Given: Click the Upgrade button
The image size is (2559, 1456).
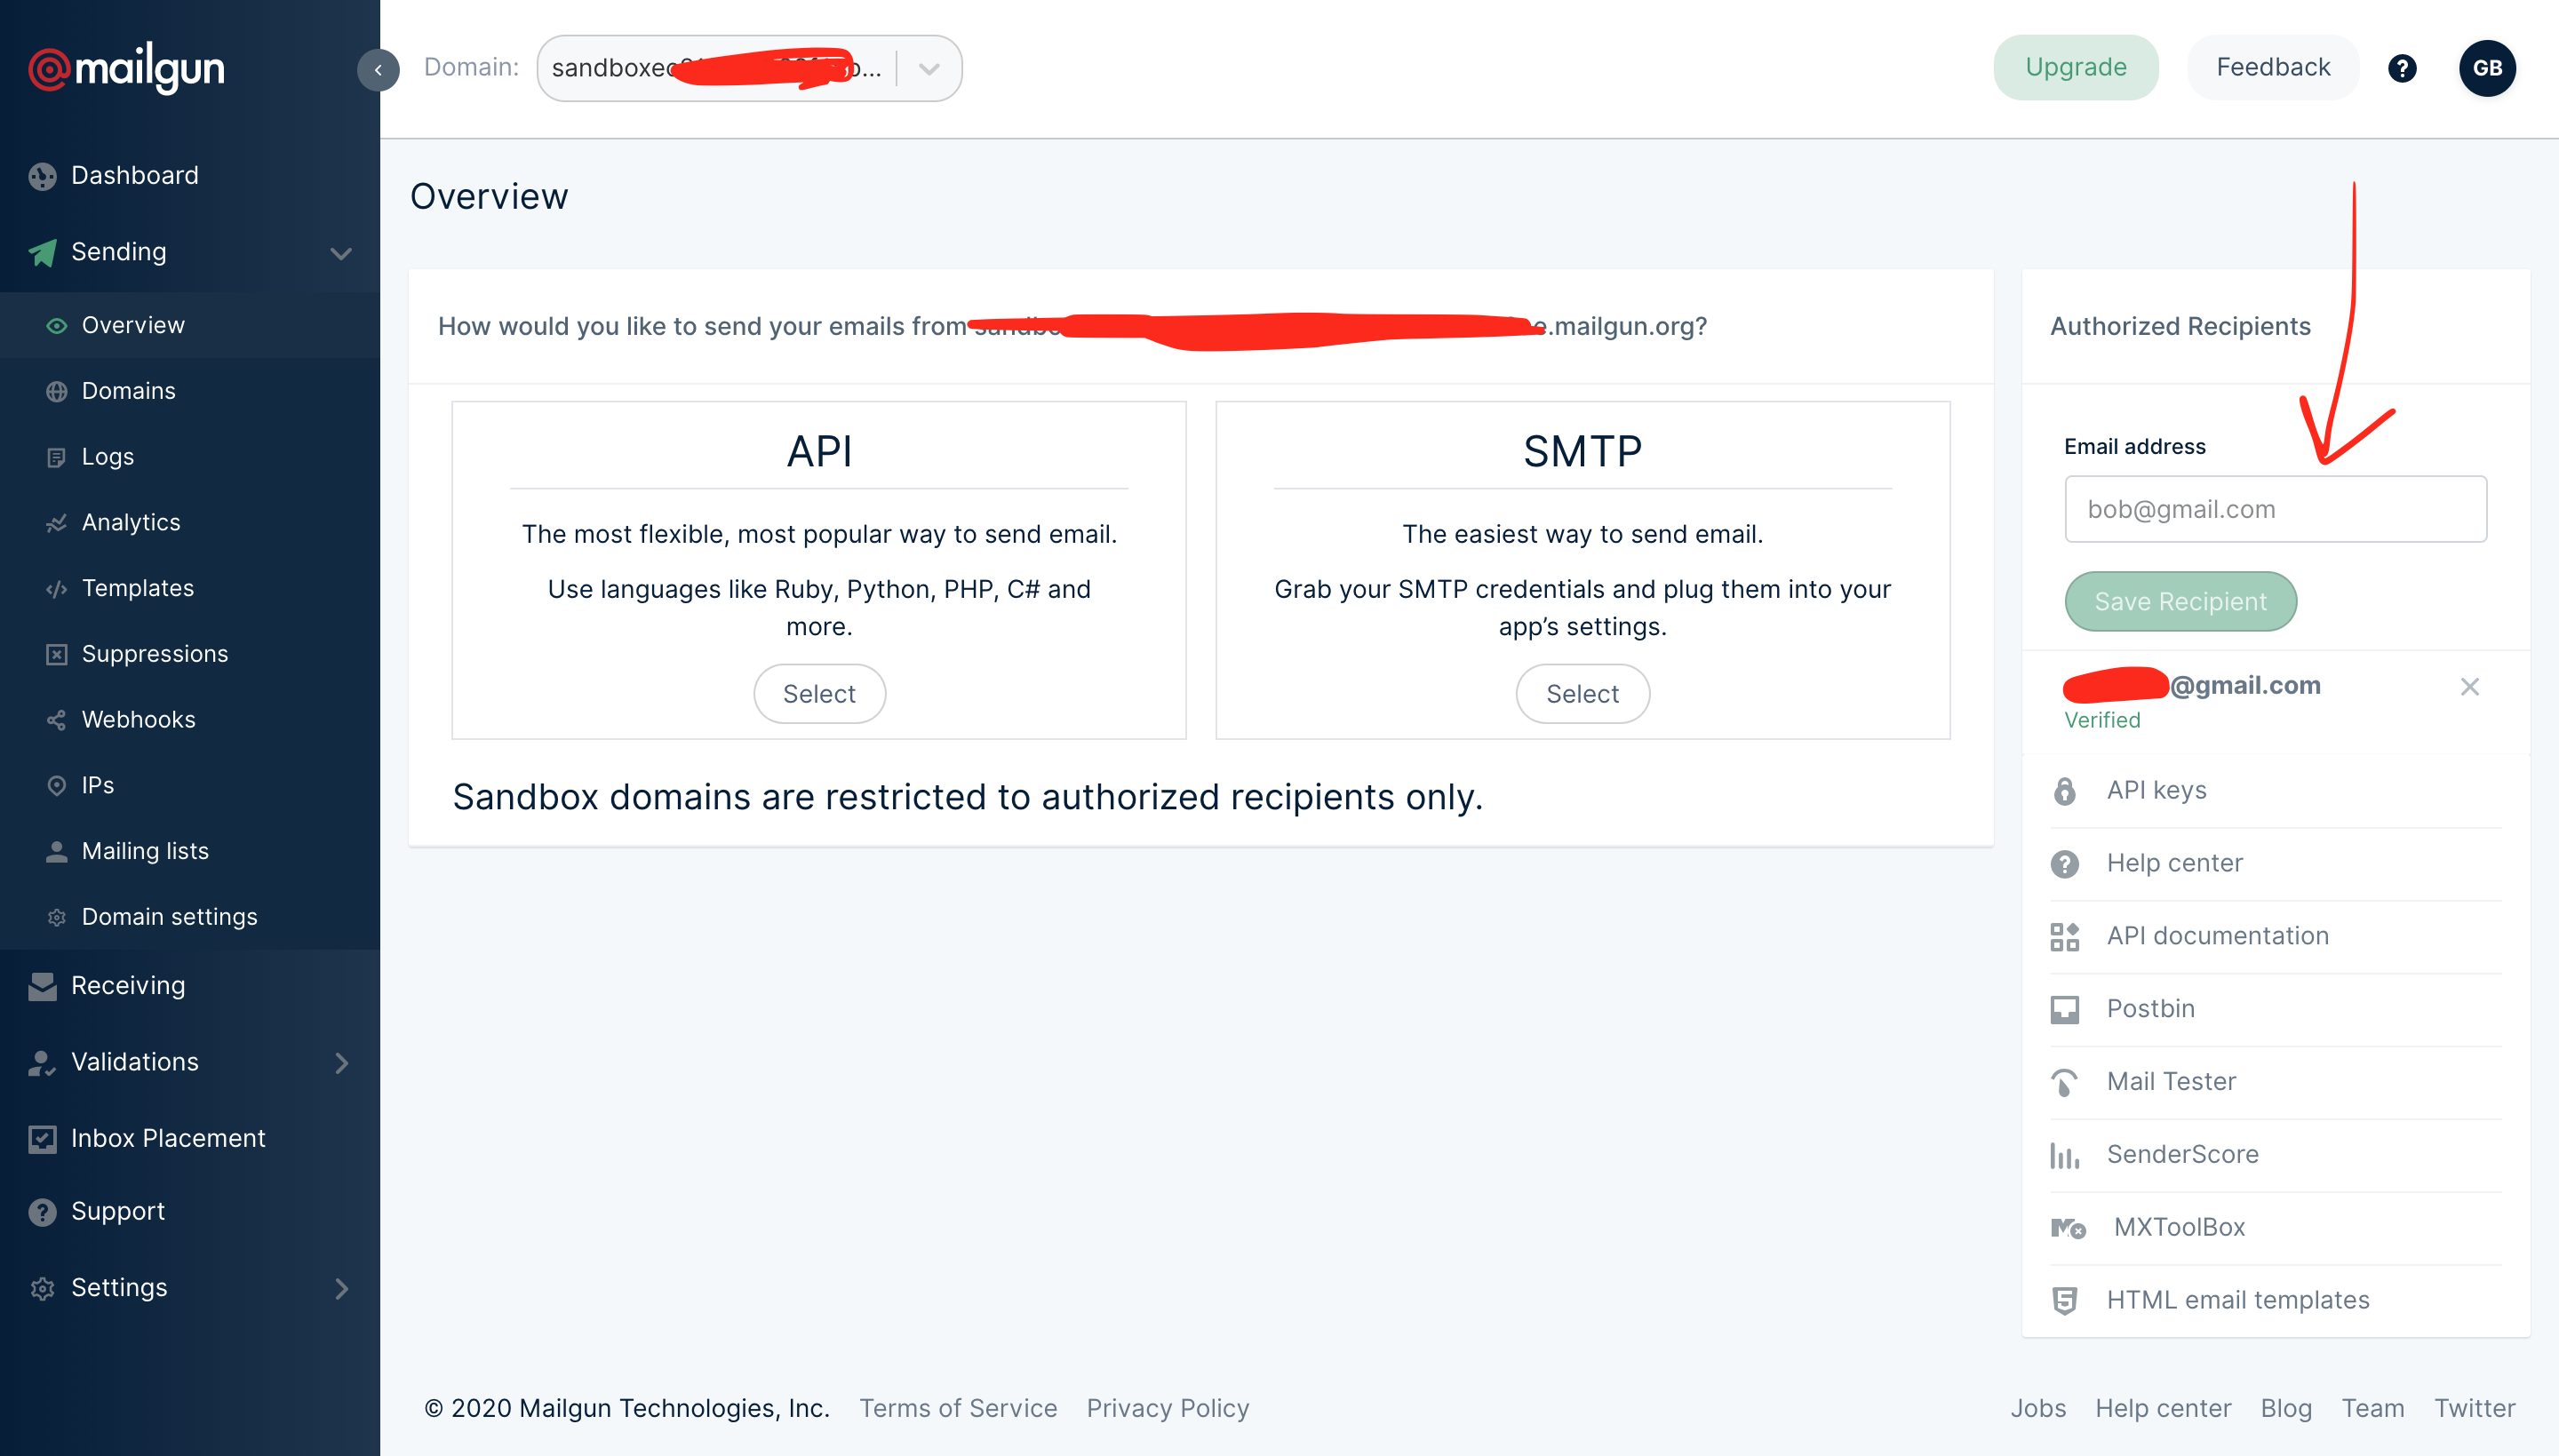Looking at the screenshot, I should [2075, 67].
